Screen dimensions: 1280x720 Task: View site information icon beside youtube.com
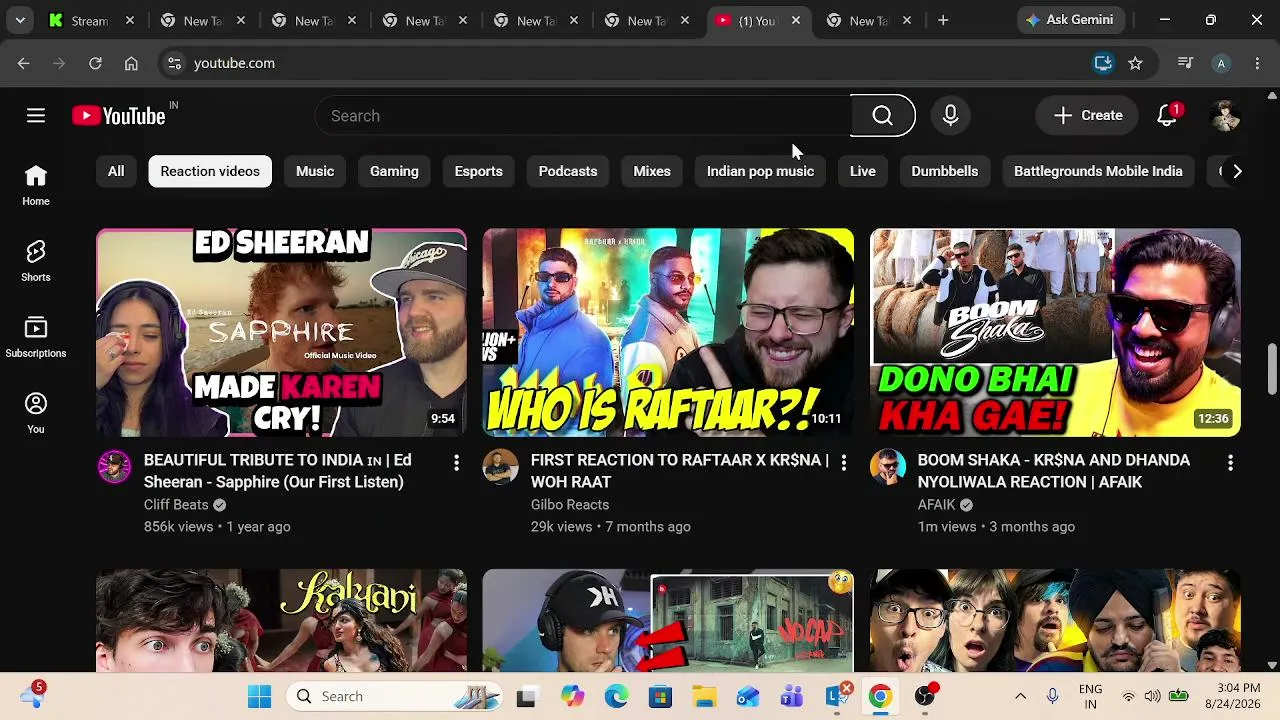tap(174, 63)
